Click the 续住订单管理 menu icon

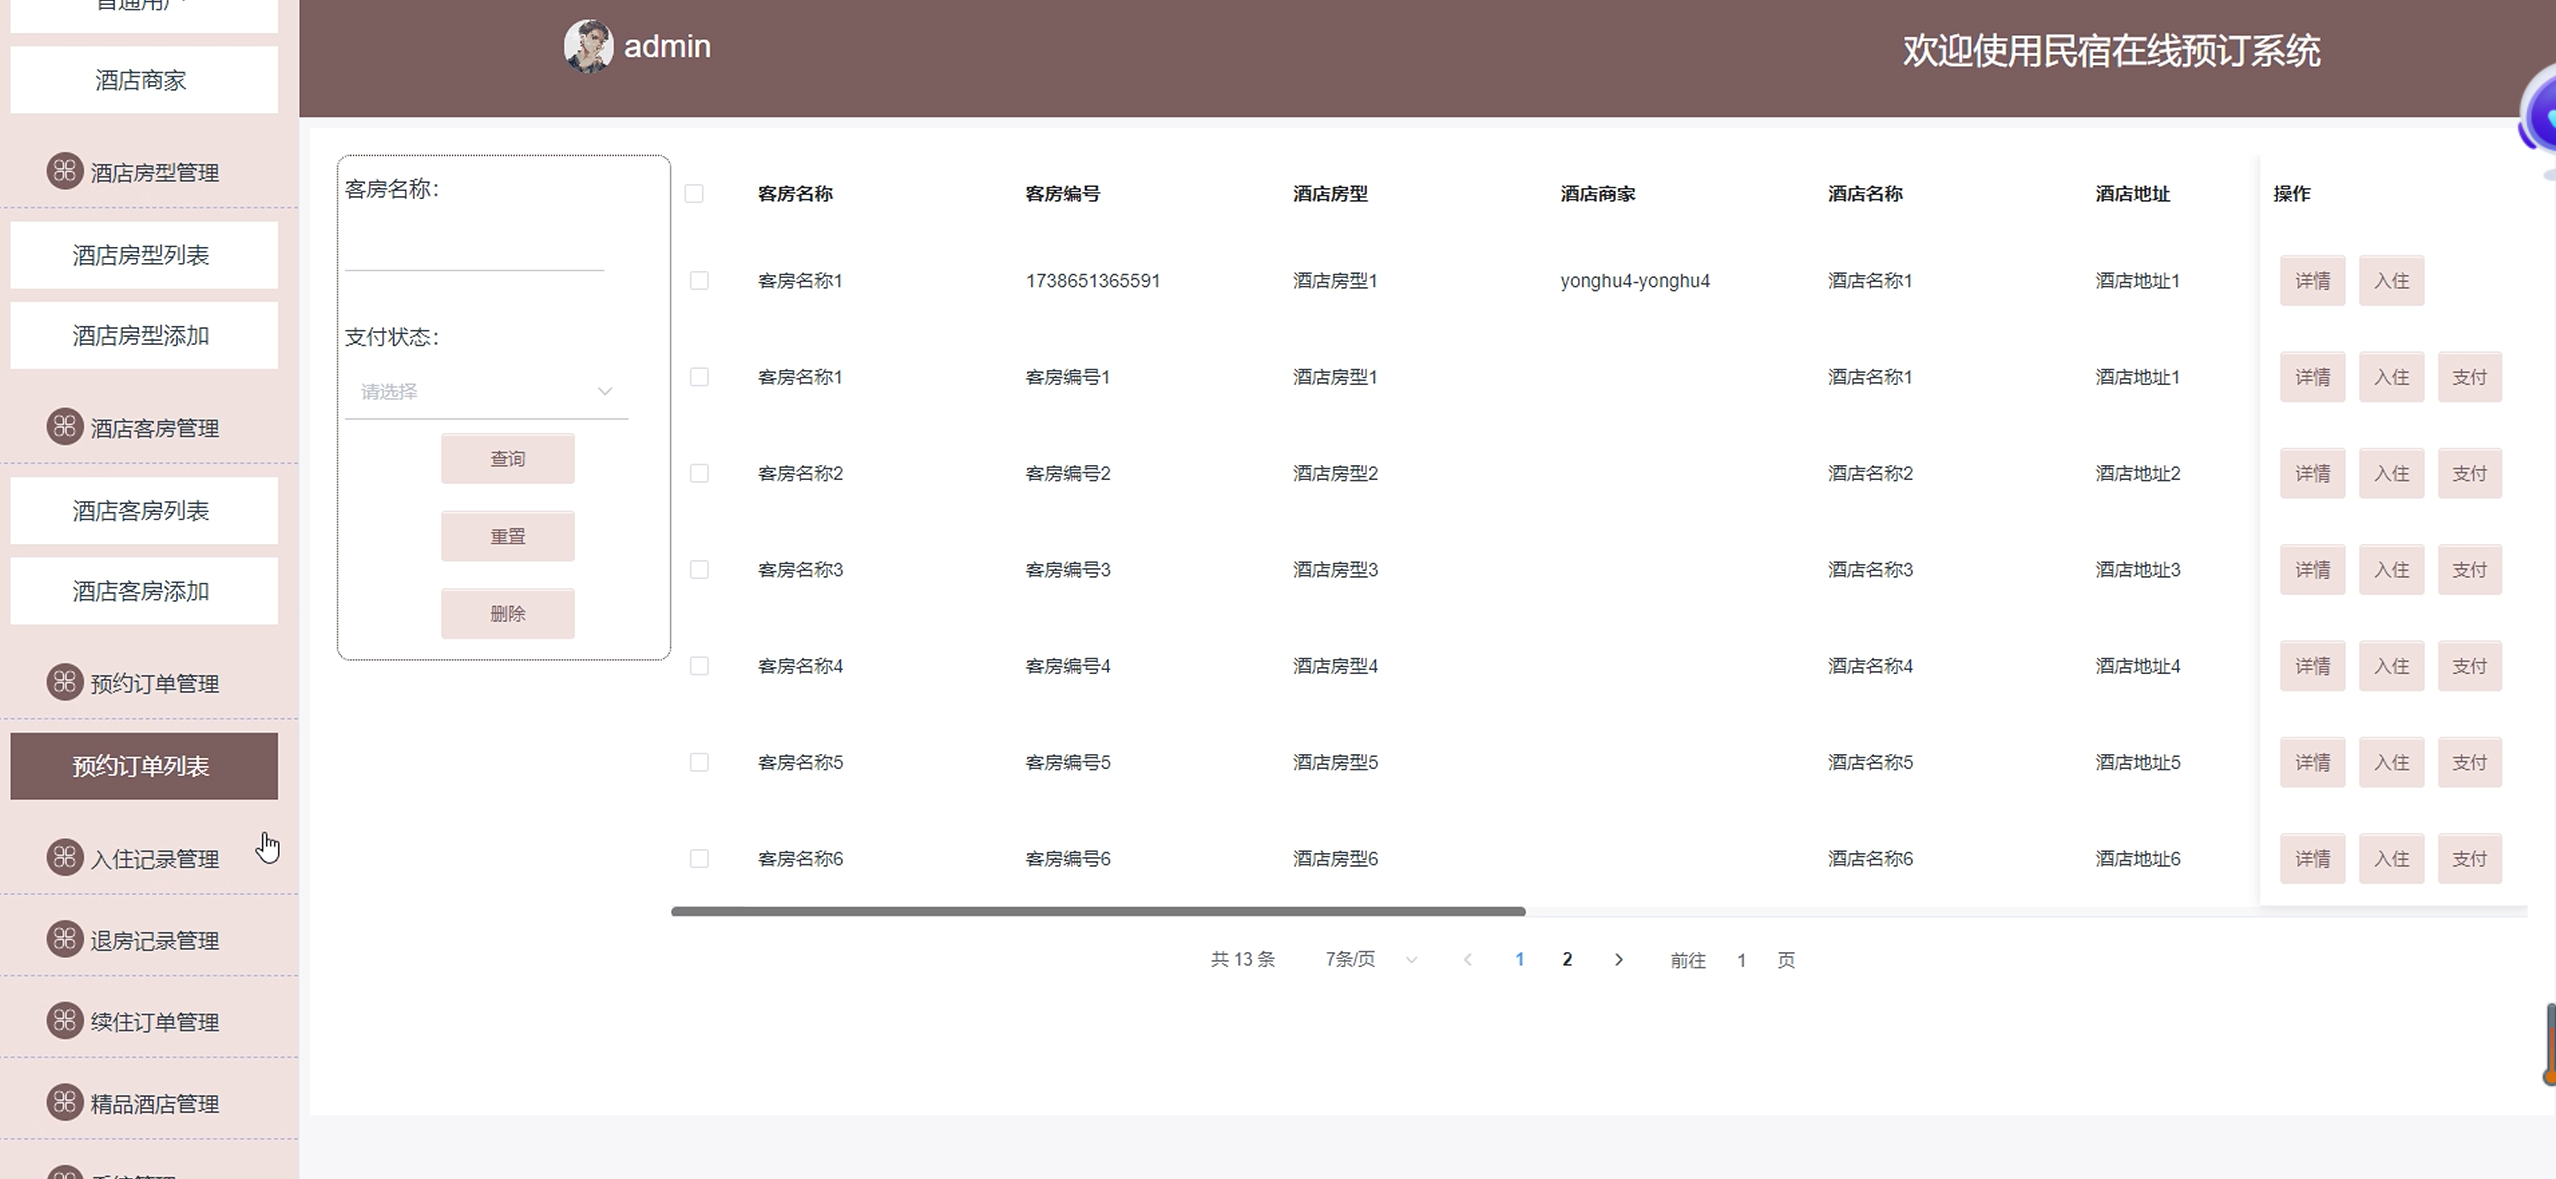[x=65, y=1020]
